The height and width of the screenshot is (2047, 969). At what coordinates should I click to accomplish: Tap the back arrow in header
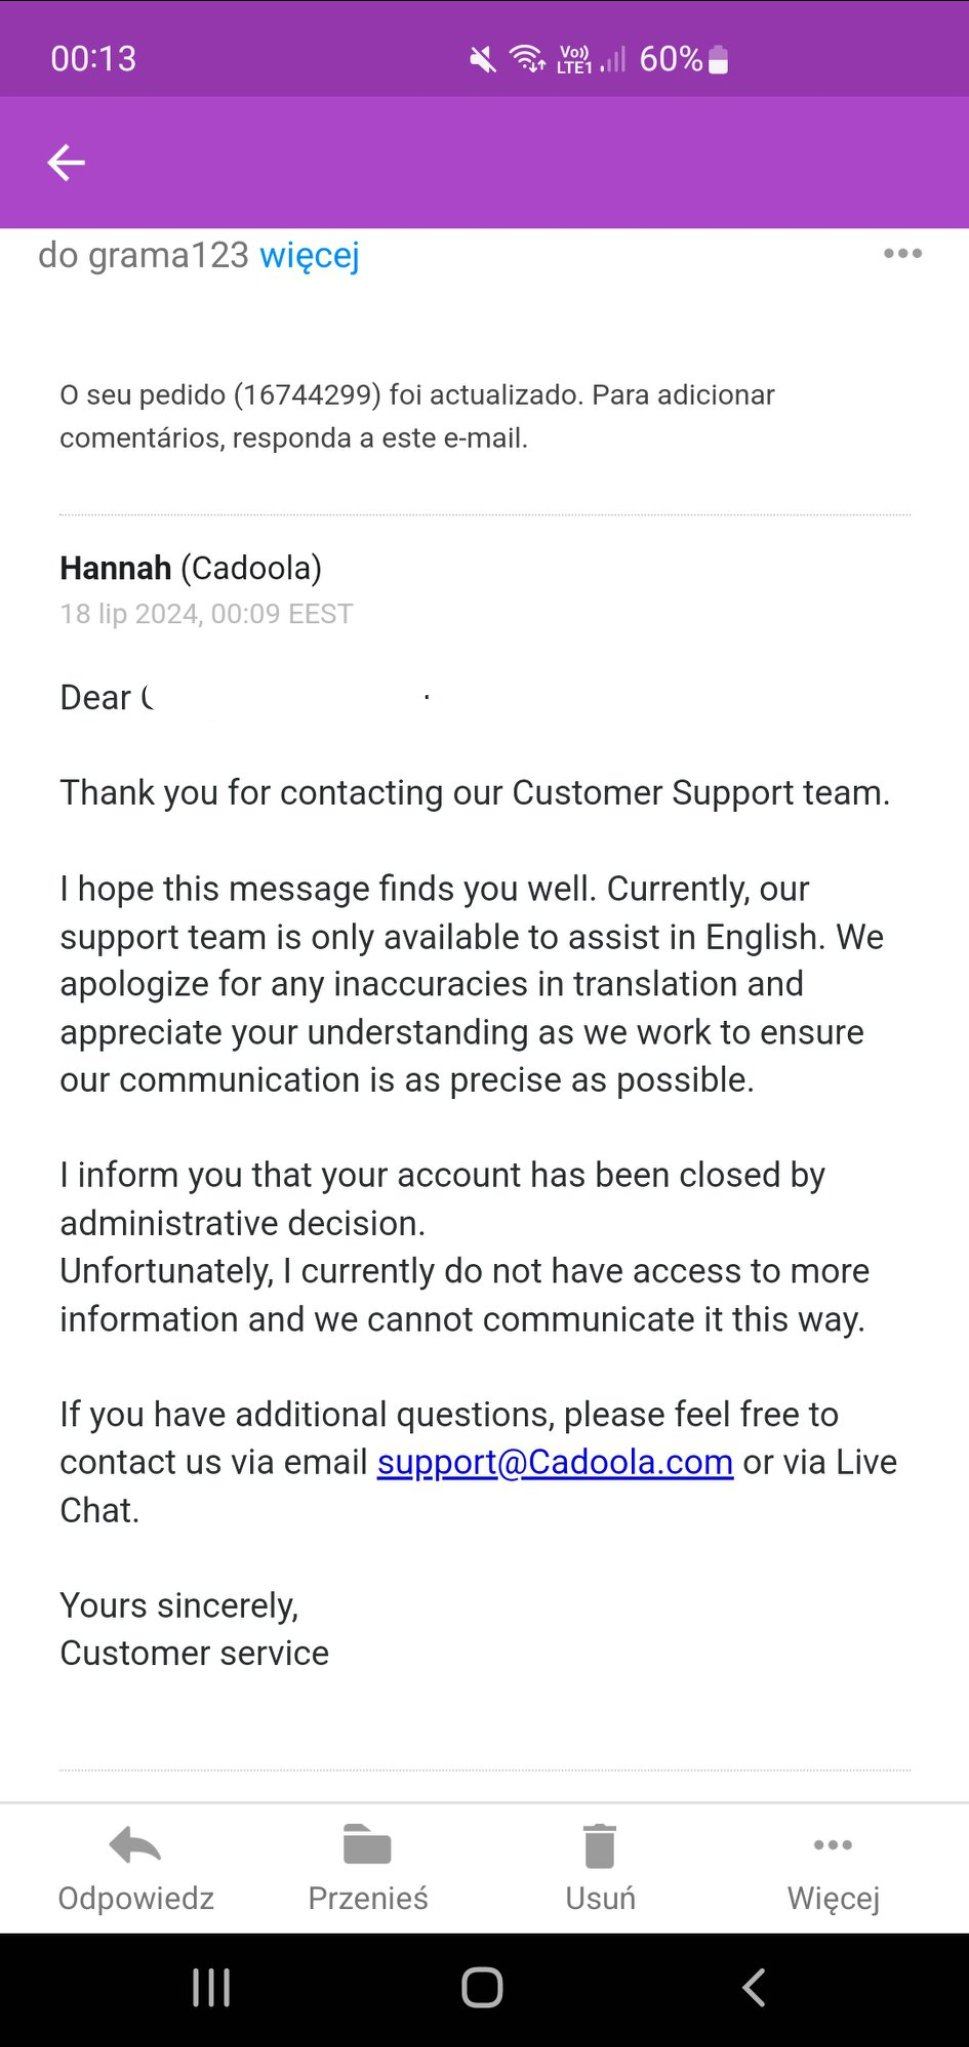click(66, 162)
